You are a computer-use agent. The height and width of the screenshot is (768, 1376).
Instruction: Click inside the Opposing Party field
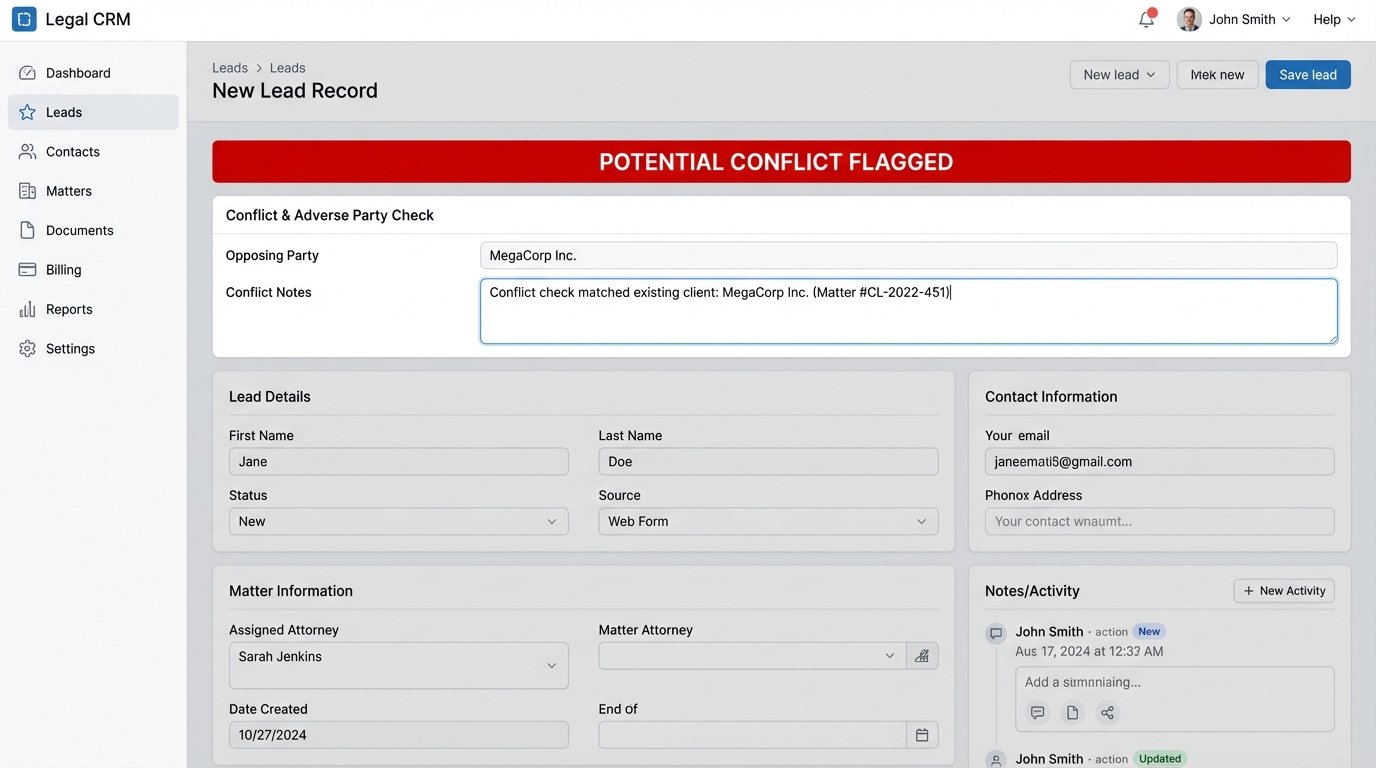908,255
